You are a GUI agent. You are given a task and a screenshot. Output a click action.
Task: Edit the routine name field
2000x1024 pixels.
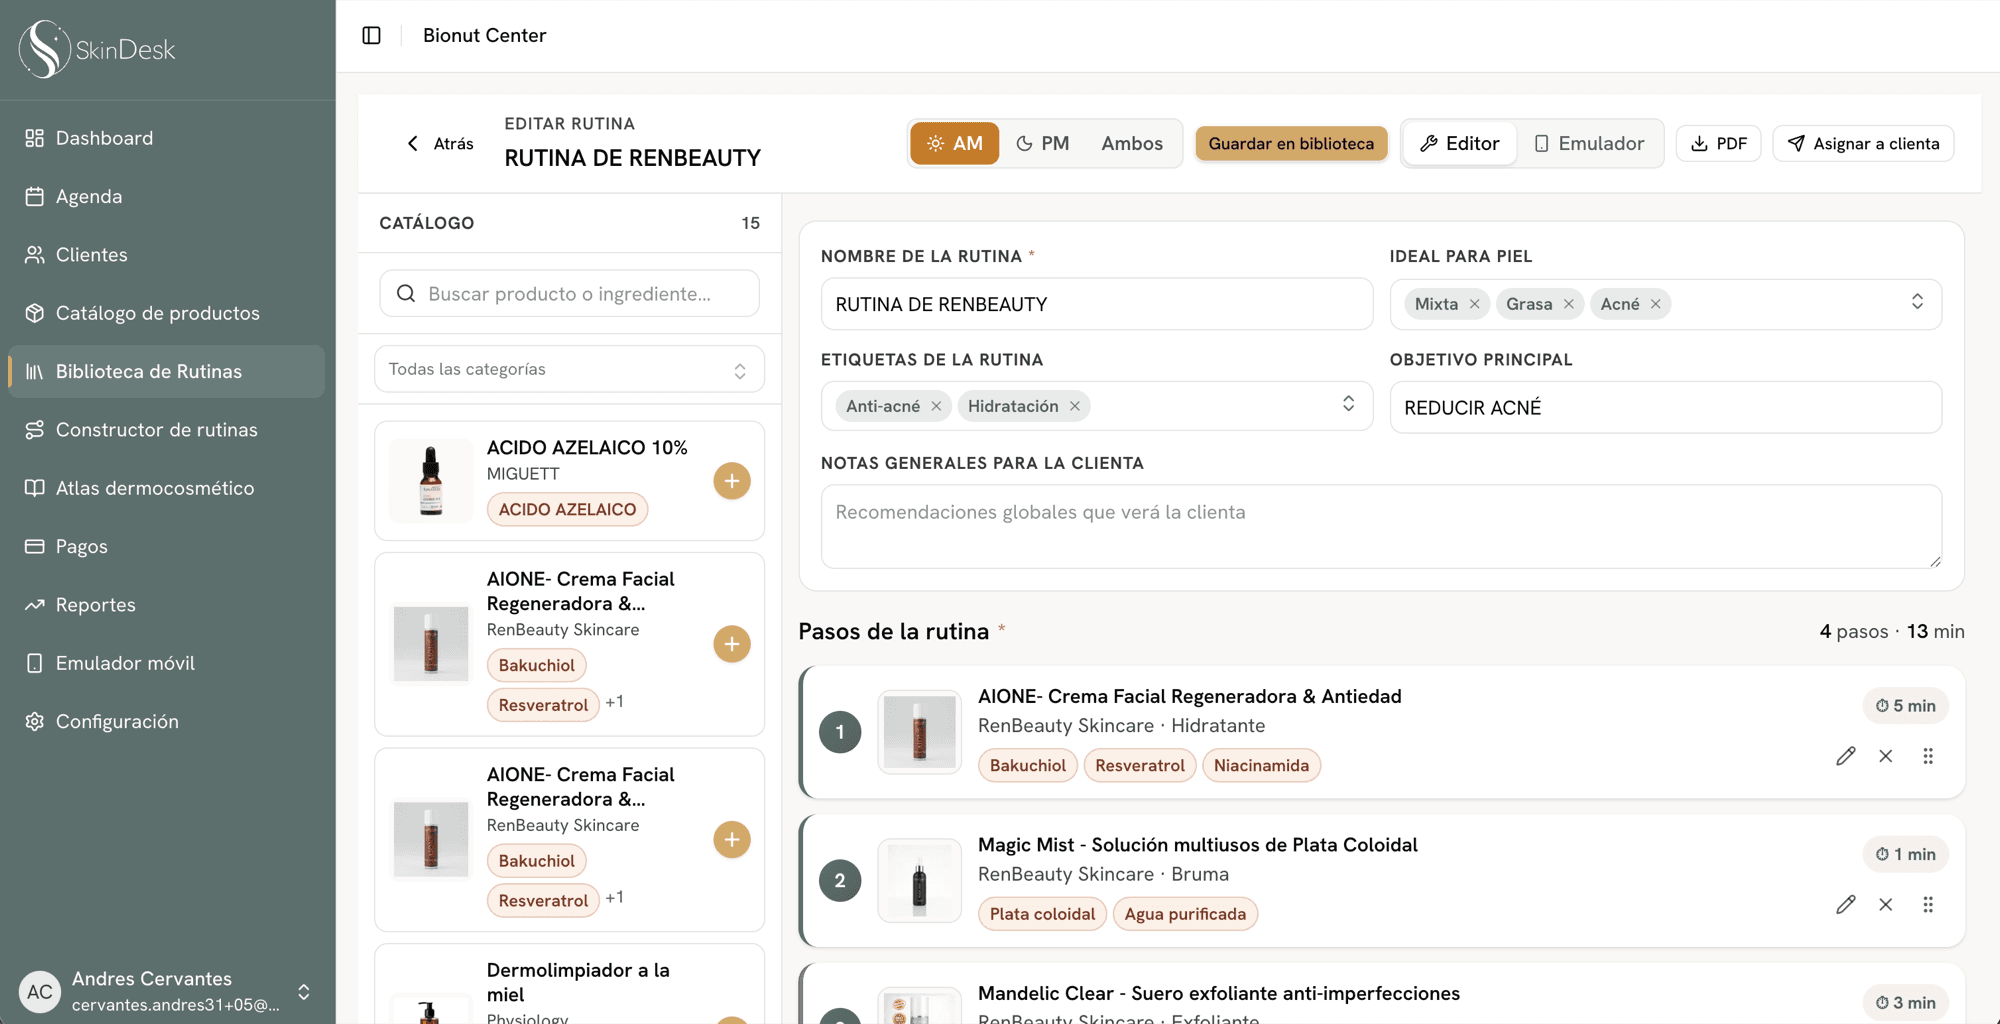click(1096, 304)
